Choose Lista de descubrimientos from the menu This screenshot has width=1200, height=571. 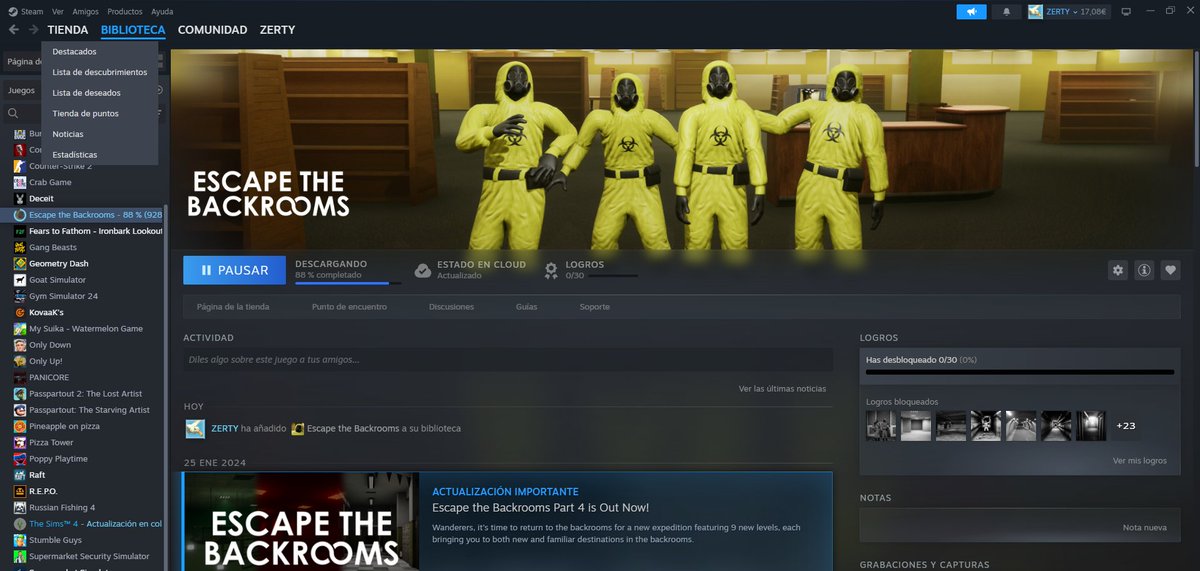click(x=100, y=72)
